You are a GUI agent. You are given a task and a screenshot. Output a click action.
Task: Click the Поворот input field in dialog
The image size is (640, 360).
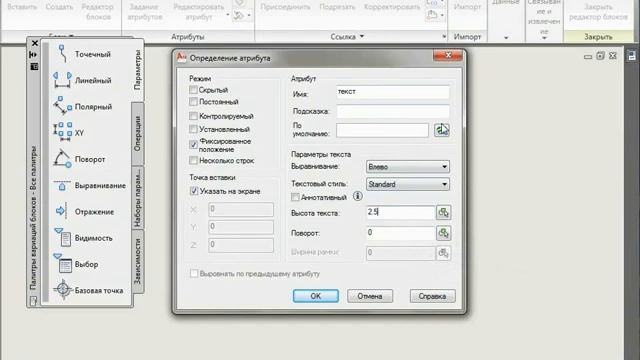(400, 233)
